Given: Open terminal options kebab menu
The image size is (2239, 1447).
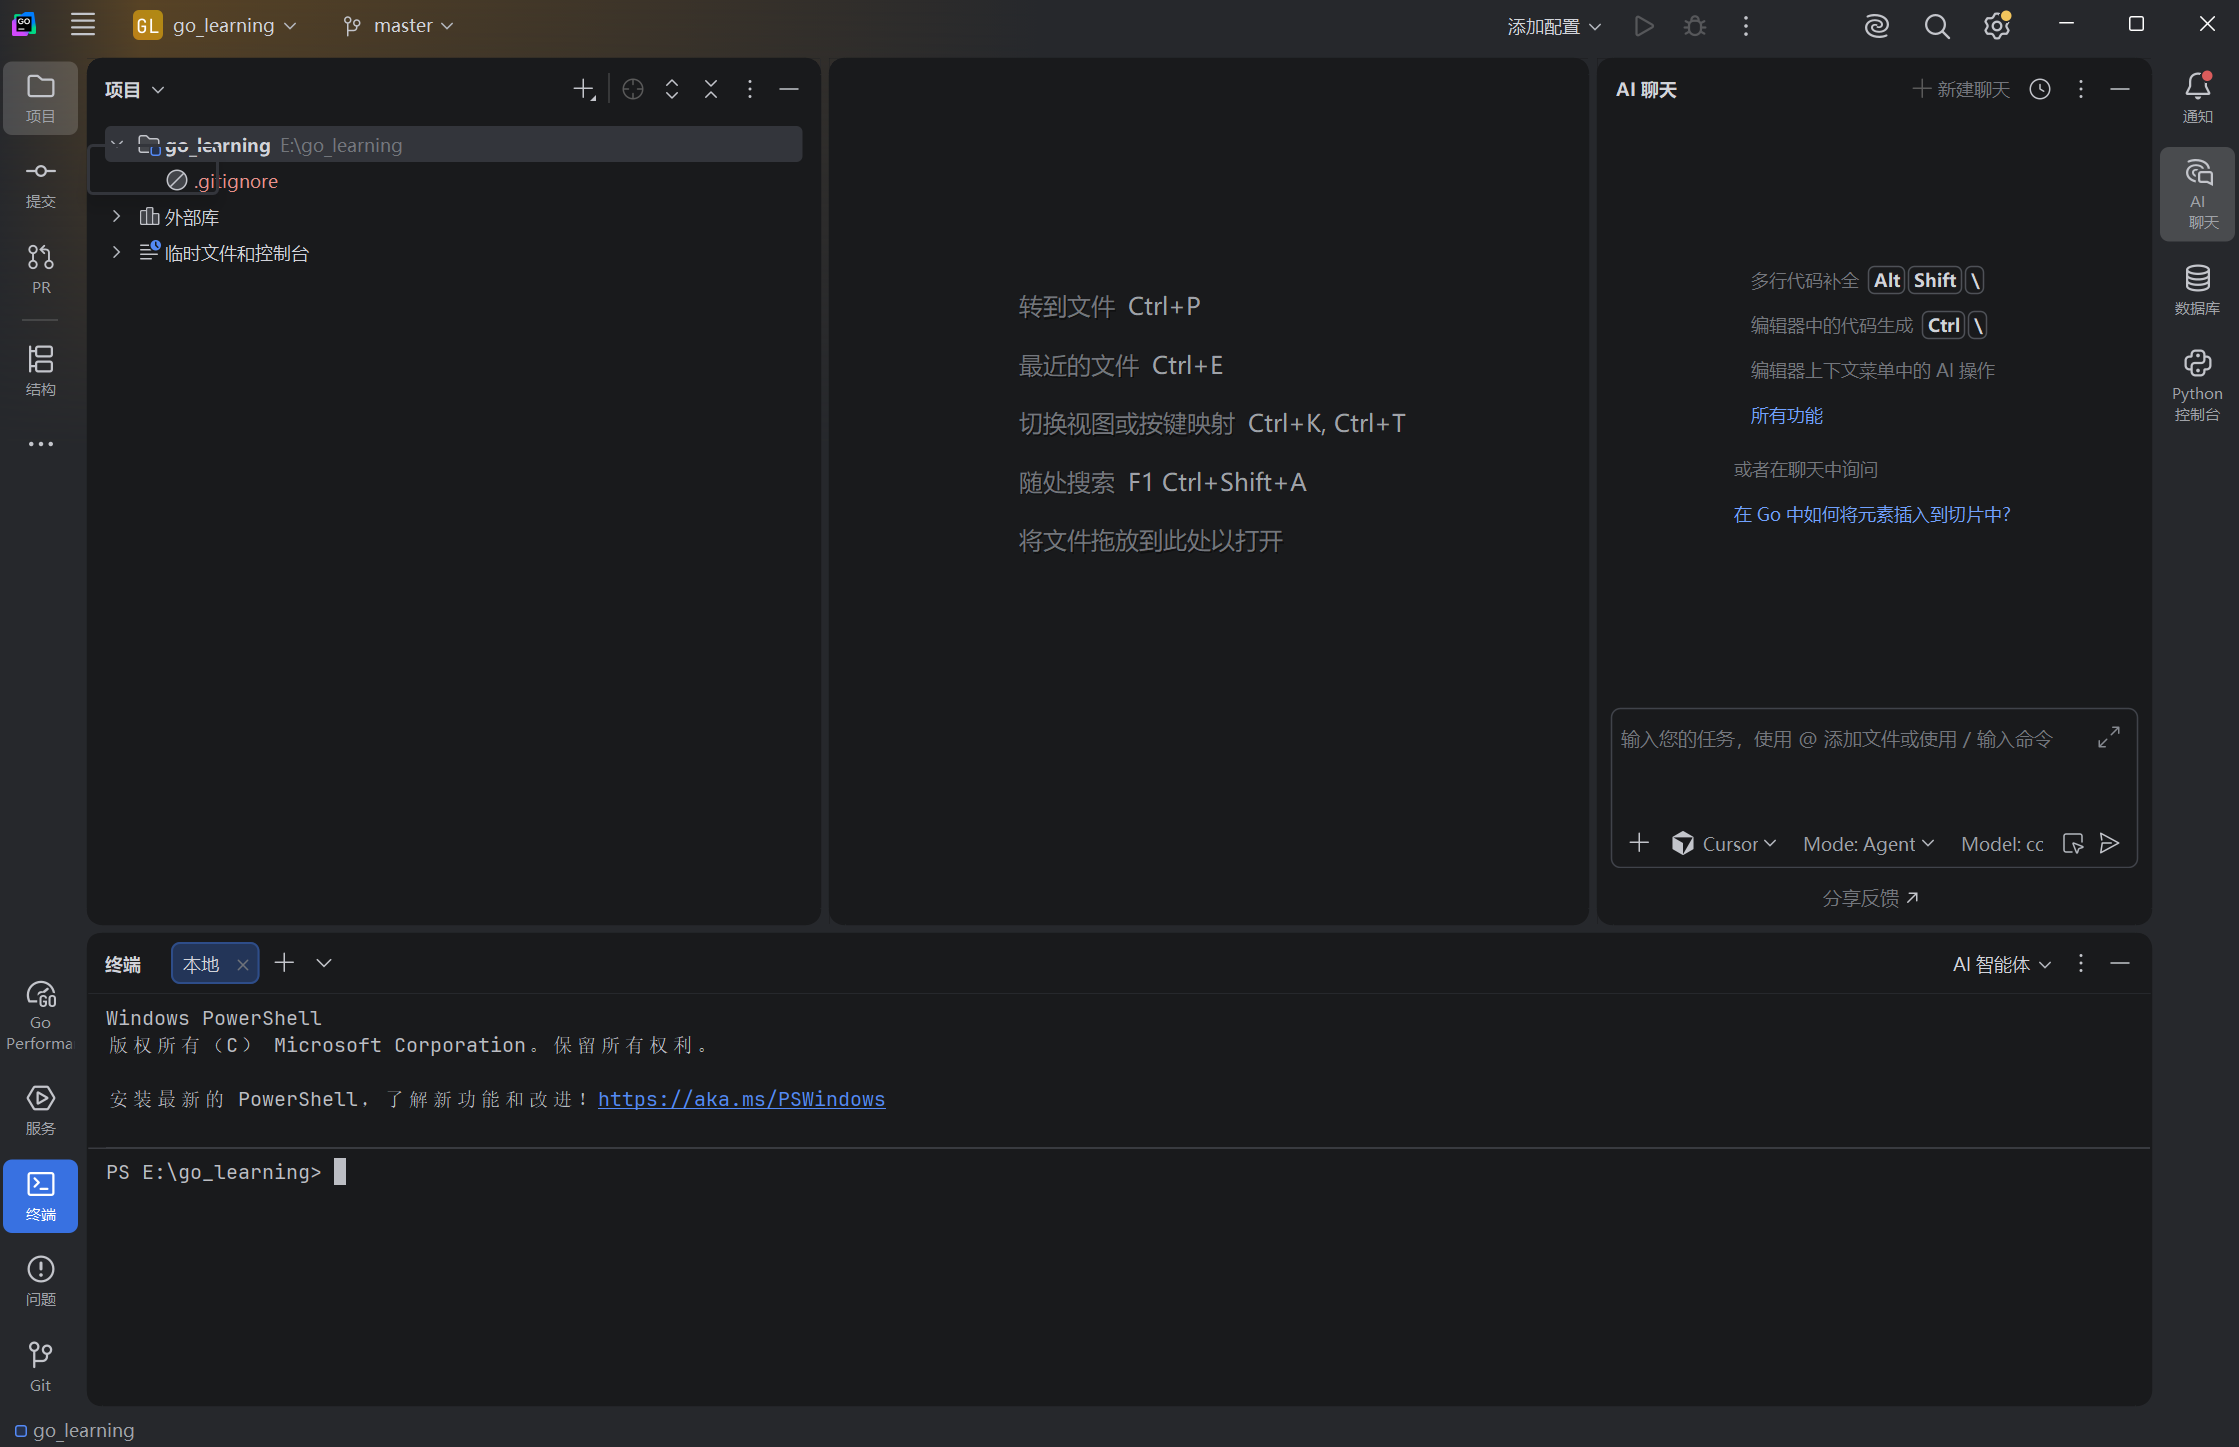Looking at the screenshot, I should tap(2081, 963).
